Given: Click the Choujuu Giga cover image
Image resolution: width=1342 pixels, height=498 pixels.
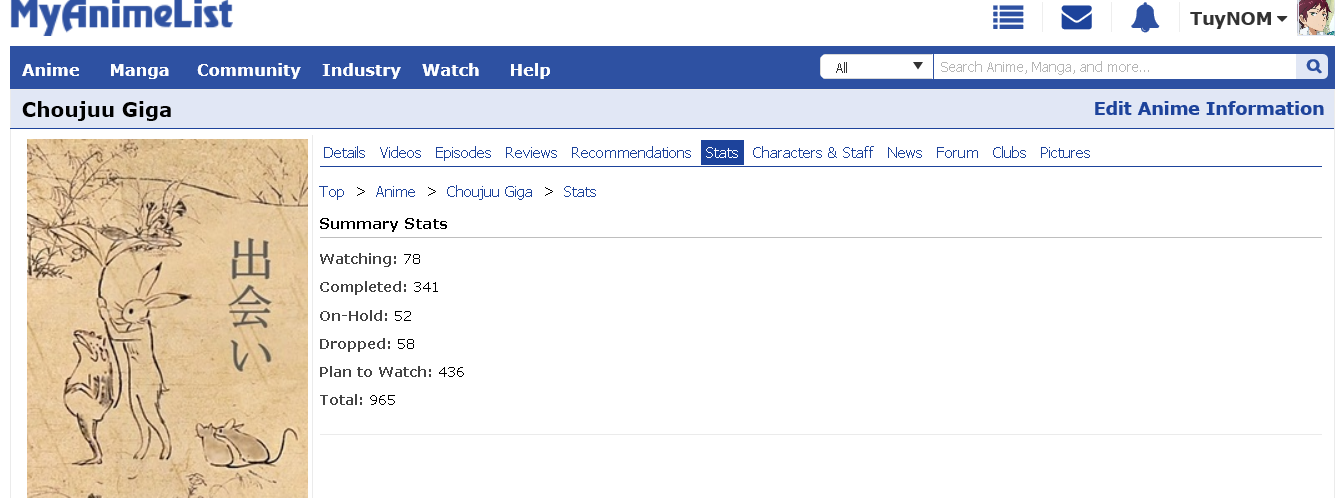Looking at the screenshot, I should coord(167,318).
